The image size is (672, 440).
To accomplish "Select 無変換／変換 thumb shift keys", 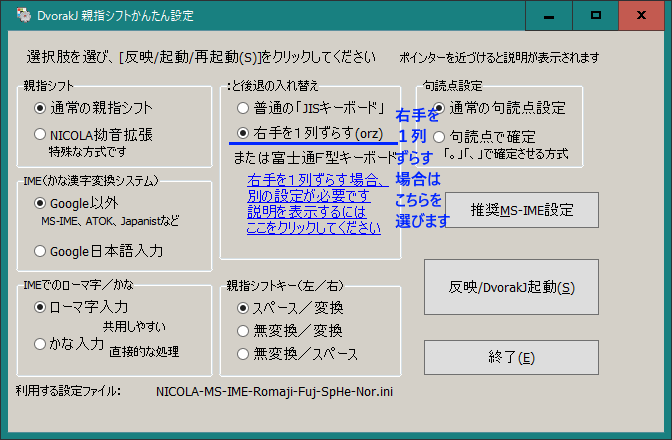I will pyautogui.click(x=241, y=330).
